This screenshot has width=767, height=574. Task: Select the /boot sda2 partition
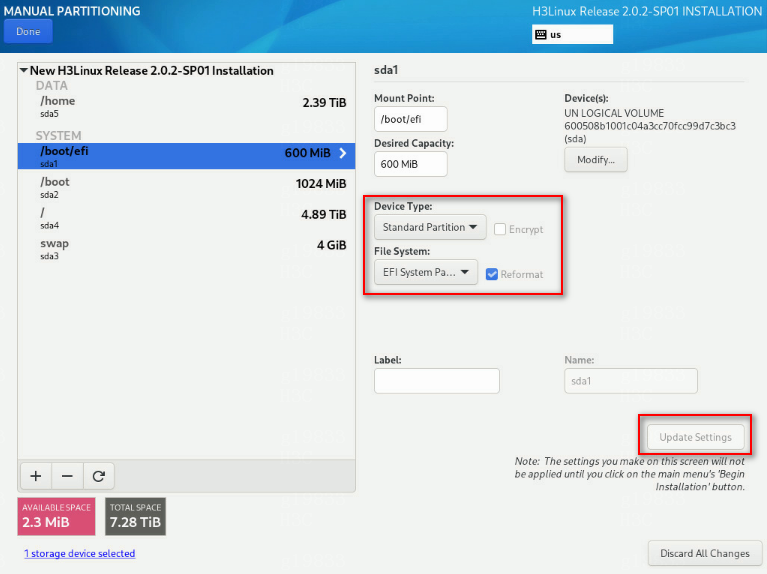(186, 187)
